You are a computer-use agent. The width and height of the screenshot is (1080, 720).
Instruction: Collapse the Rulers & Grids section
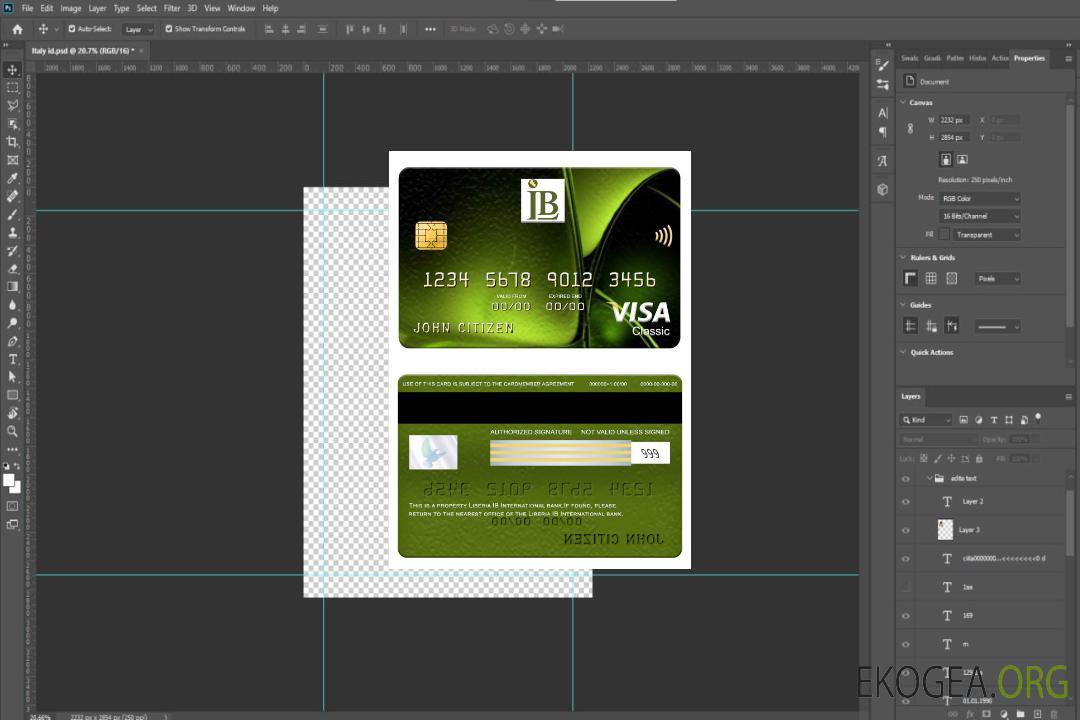pos(904,257)
